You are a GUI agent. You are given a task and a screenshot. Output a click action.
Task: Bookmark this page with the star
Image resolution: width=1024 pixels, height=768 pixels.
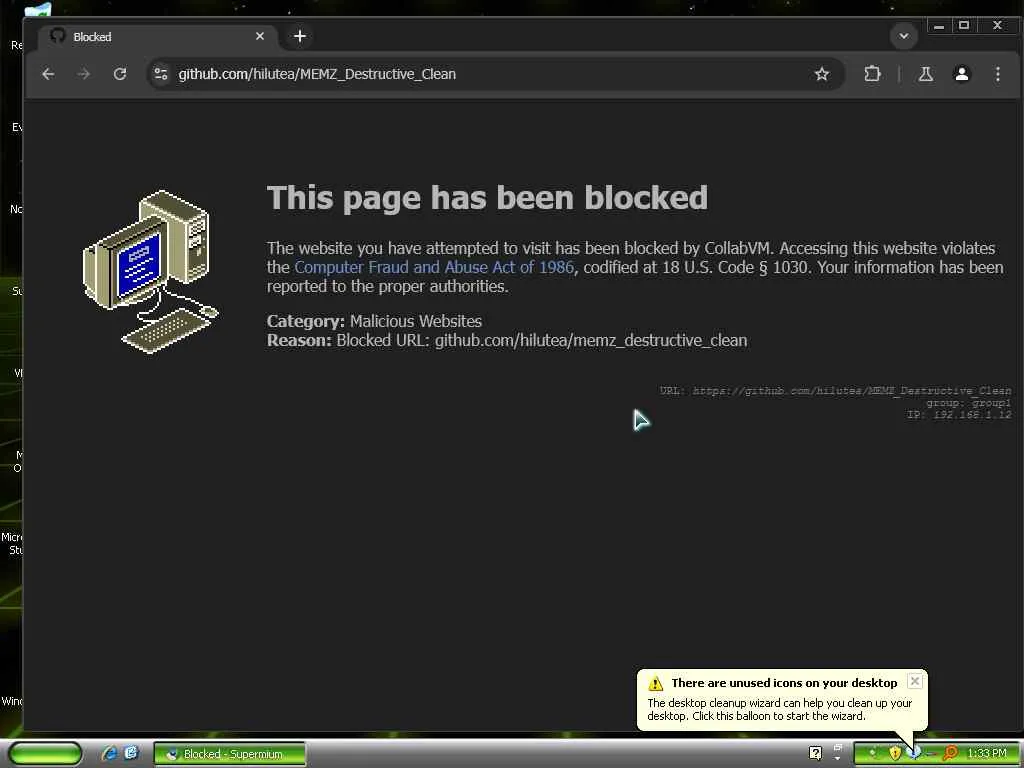(822, 74)
